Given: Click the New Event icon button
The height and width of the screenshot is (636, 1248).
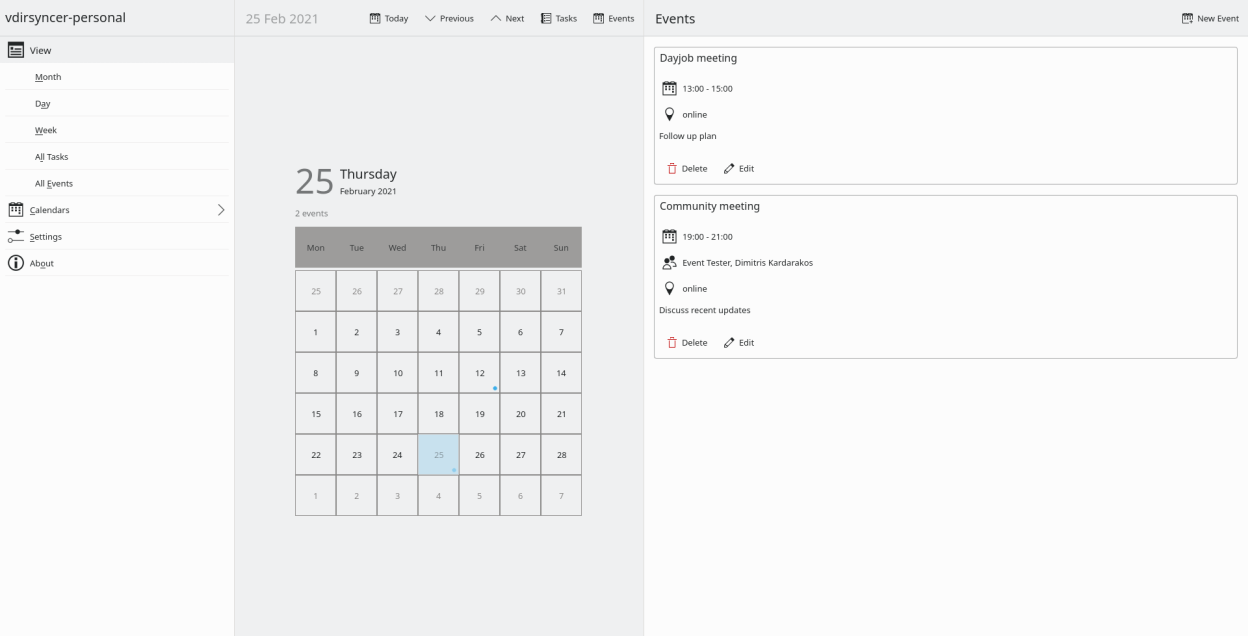Looking at the screenshot, I should 1187,19.
